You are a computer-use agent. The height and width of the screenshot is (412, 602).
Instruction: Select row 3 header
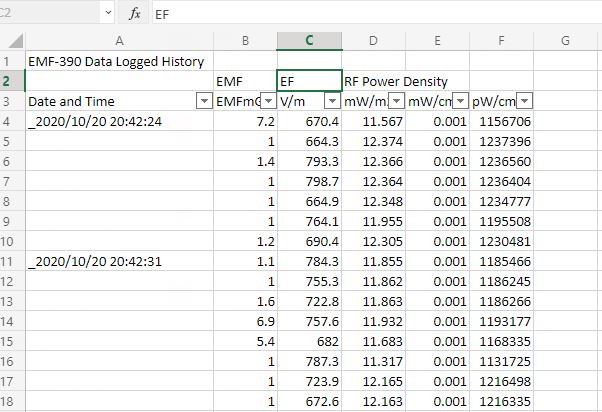pos(12,101)
